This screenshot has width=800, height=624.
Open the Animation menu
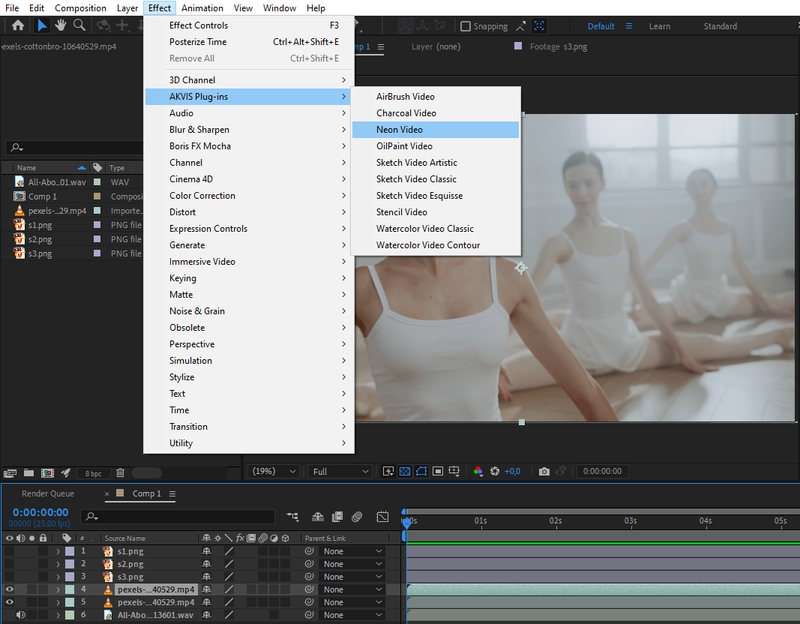202,8
